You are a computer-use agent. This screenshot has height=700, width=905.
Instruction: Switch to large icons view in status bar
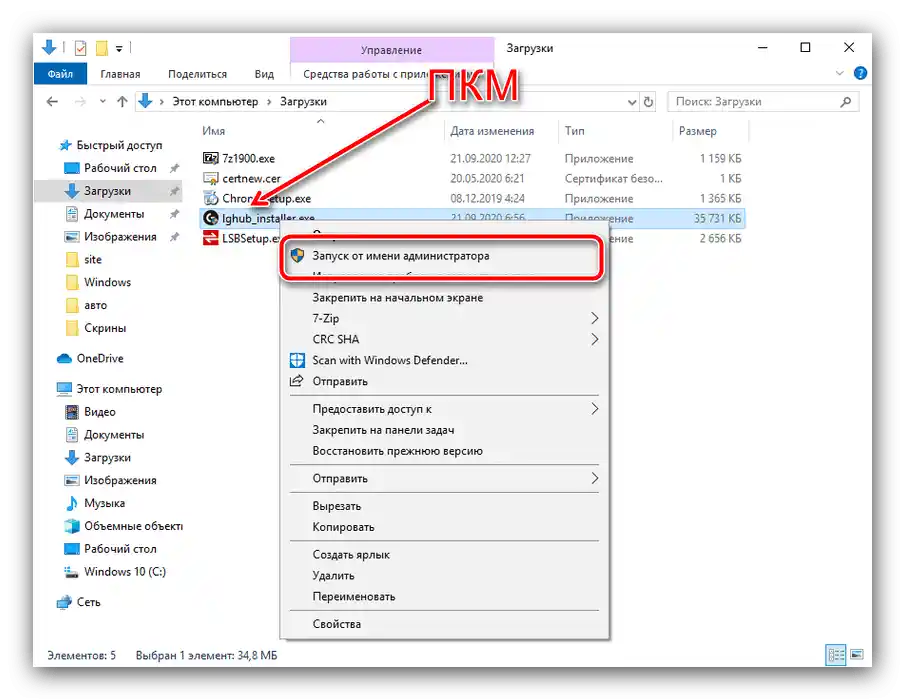click(x=857, y=655)
